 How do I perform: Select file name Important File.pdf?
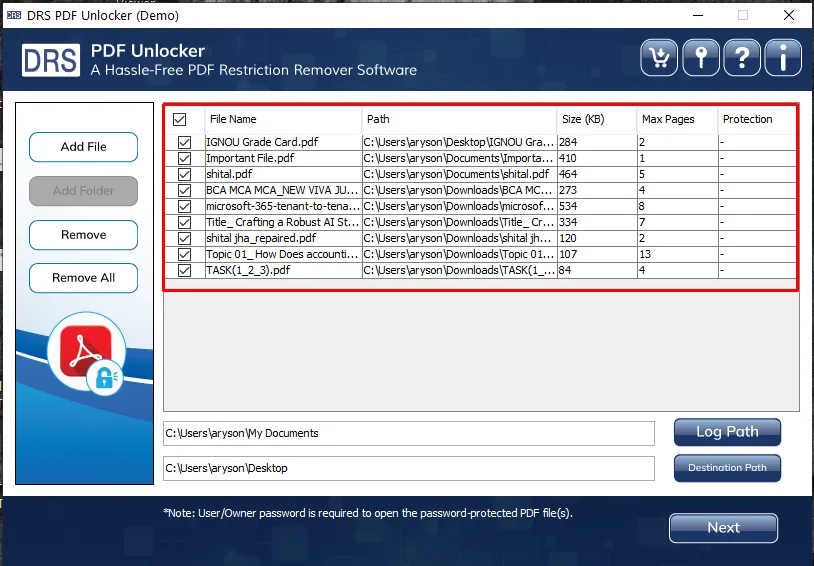[250, 158]
